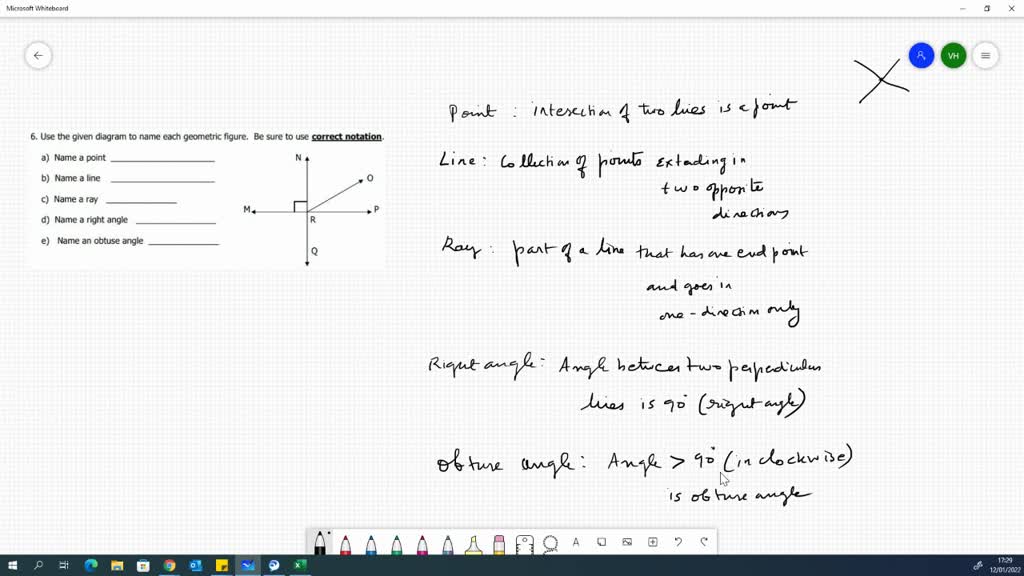The height and width of the screenshot is (576, 1024).
Task: Add a note using the note icon
Action: (601, 542)
